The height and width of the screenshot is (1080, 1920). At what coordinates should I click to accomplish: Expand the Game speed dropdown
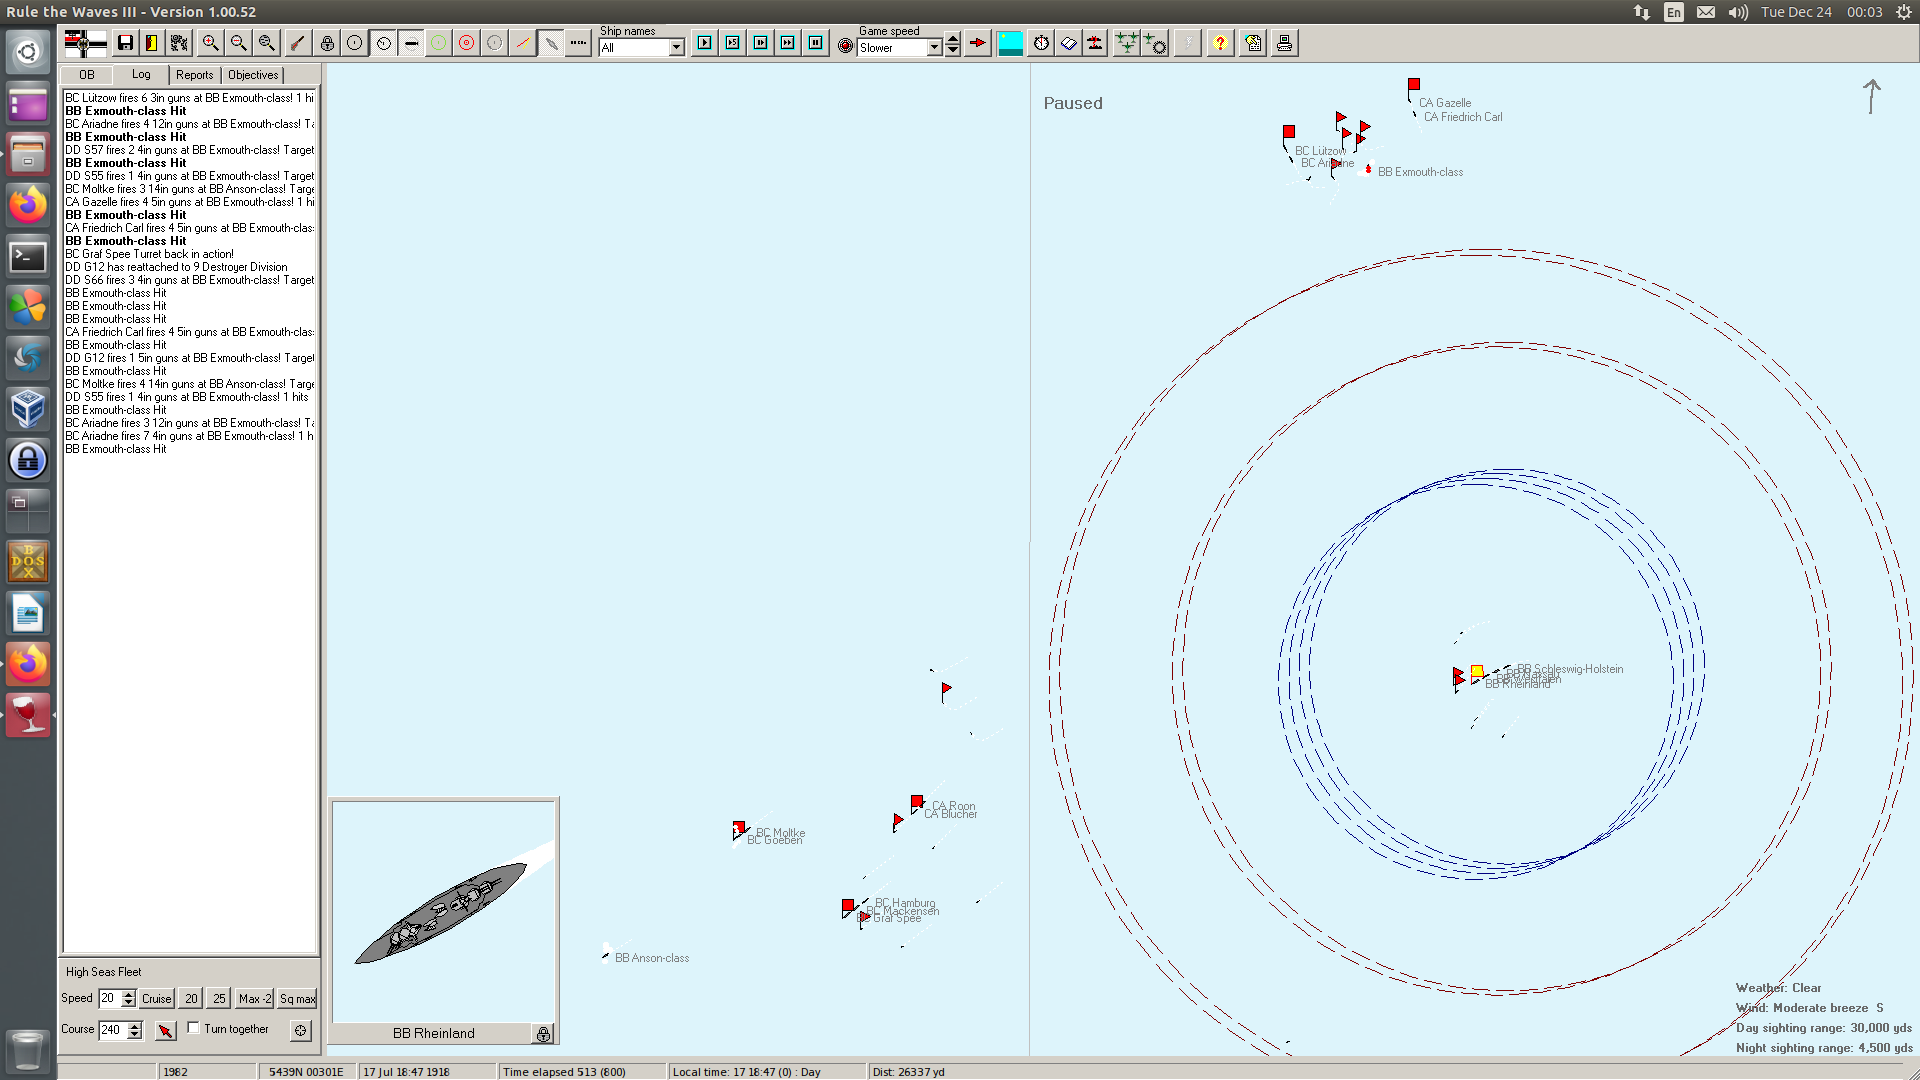(934, 48)
